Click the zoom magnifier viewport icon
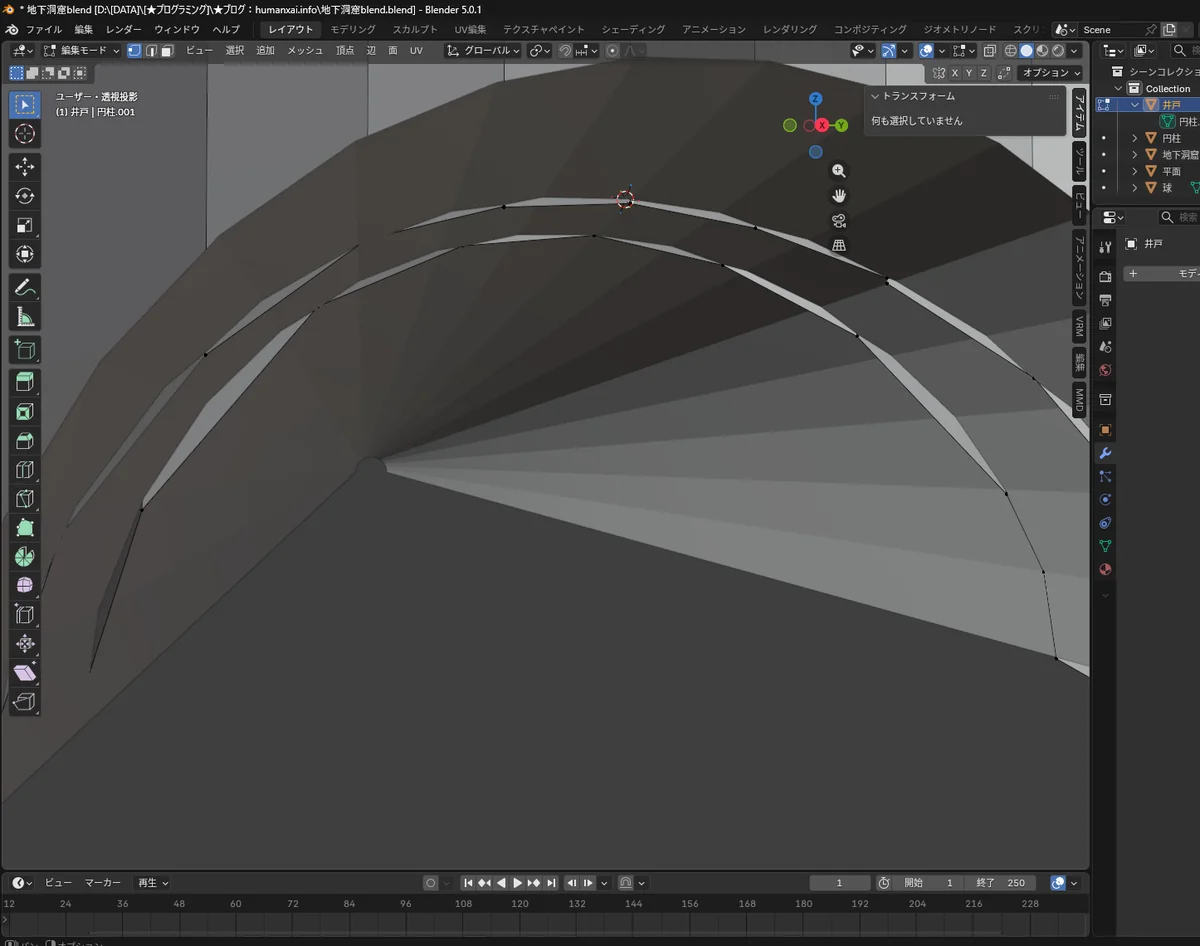The height and width of the screenshot is (946, 1200). point(839,171)
